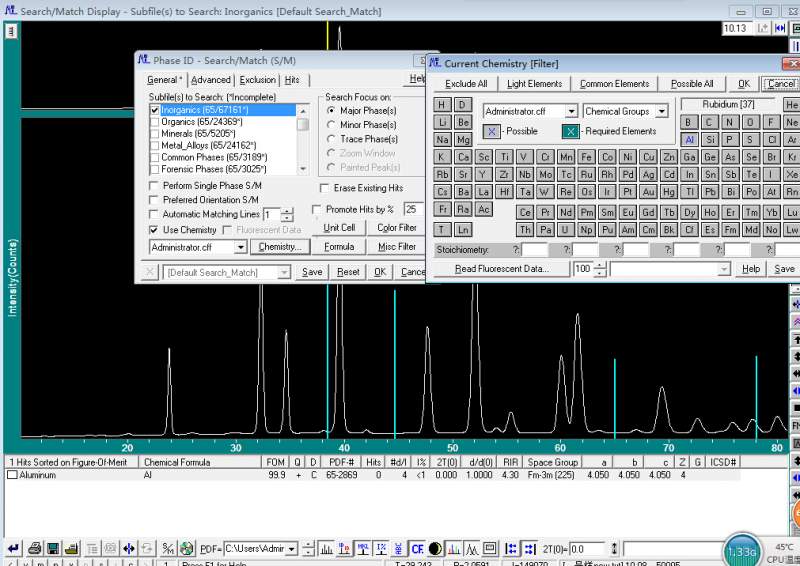
Task: Expand the Default Search_Match preset dropdown
Action: (284, 272)
